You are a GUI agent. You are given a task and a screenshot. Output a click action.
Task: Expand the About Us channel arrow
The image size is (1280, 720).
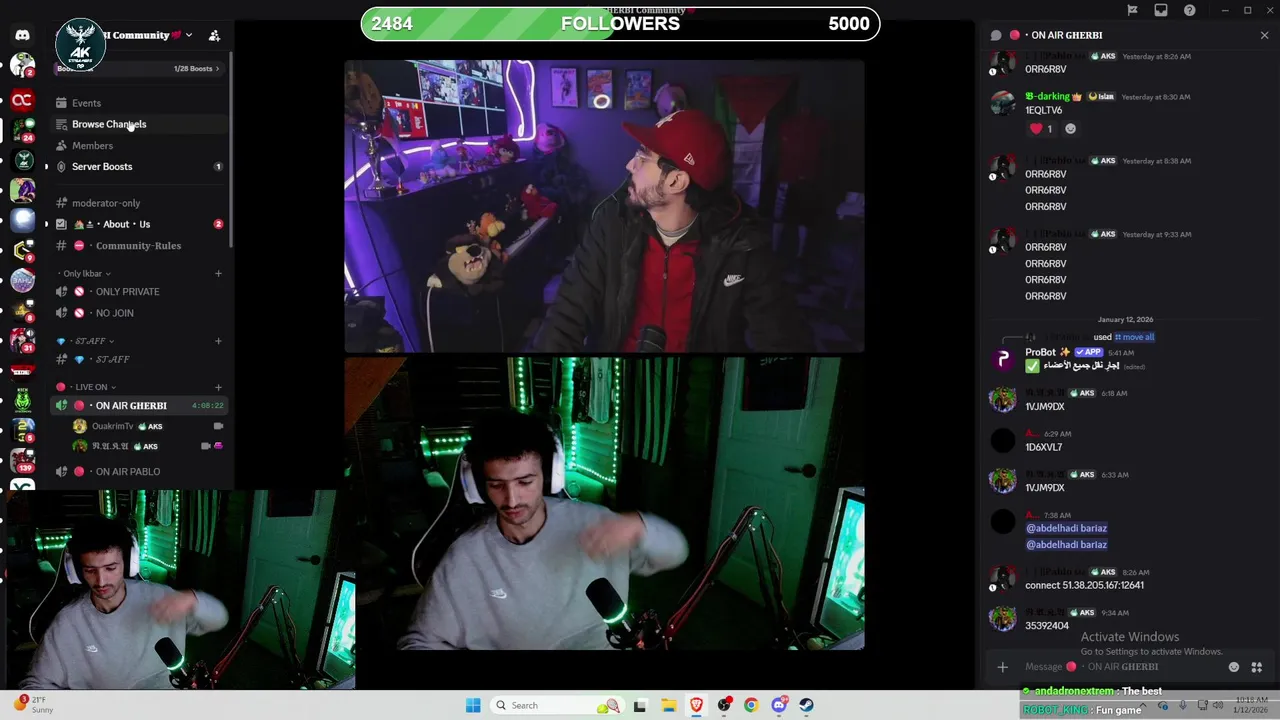coord(45,224)
